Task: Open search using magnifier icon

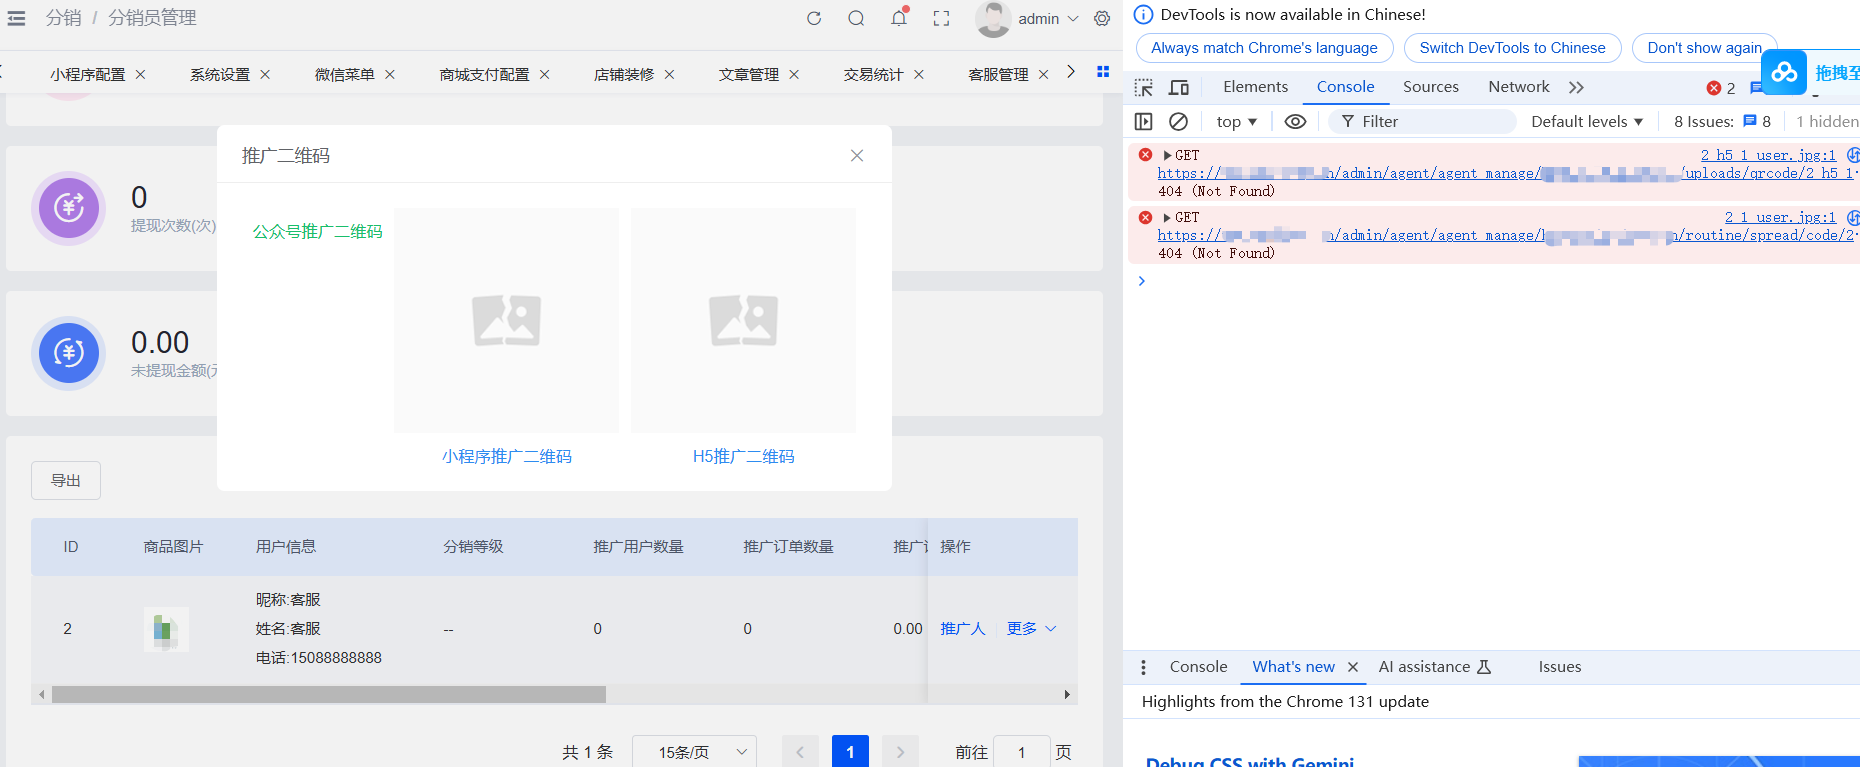Action: tap(856, 18)
